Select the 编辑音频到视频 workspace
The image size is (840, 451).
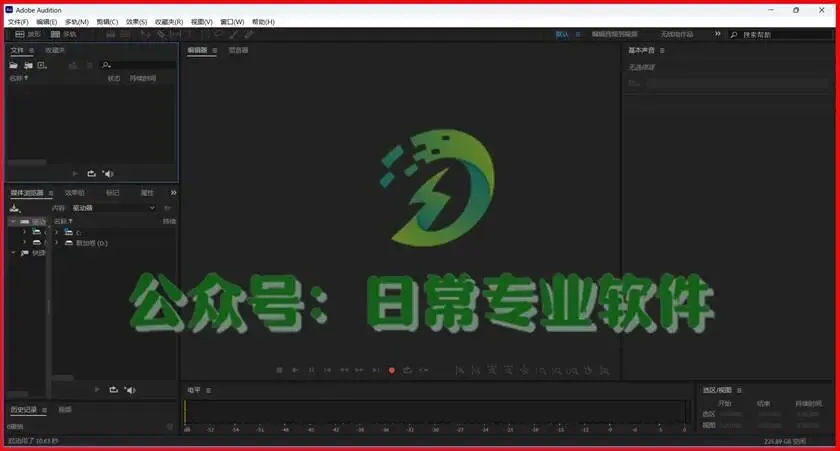614,34
